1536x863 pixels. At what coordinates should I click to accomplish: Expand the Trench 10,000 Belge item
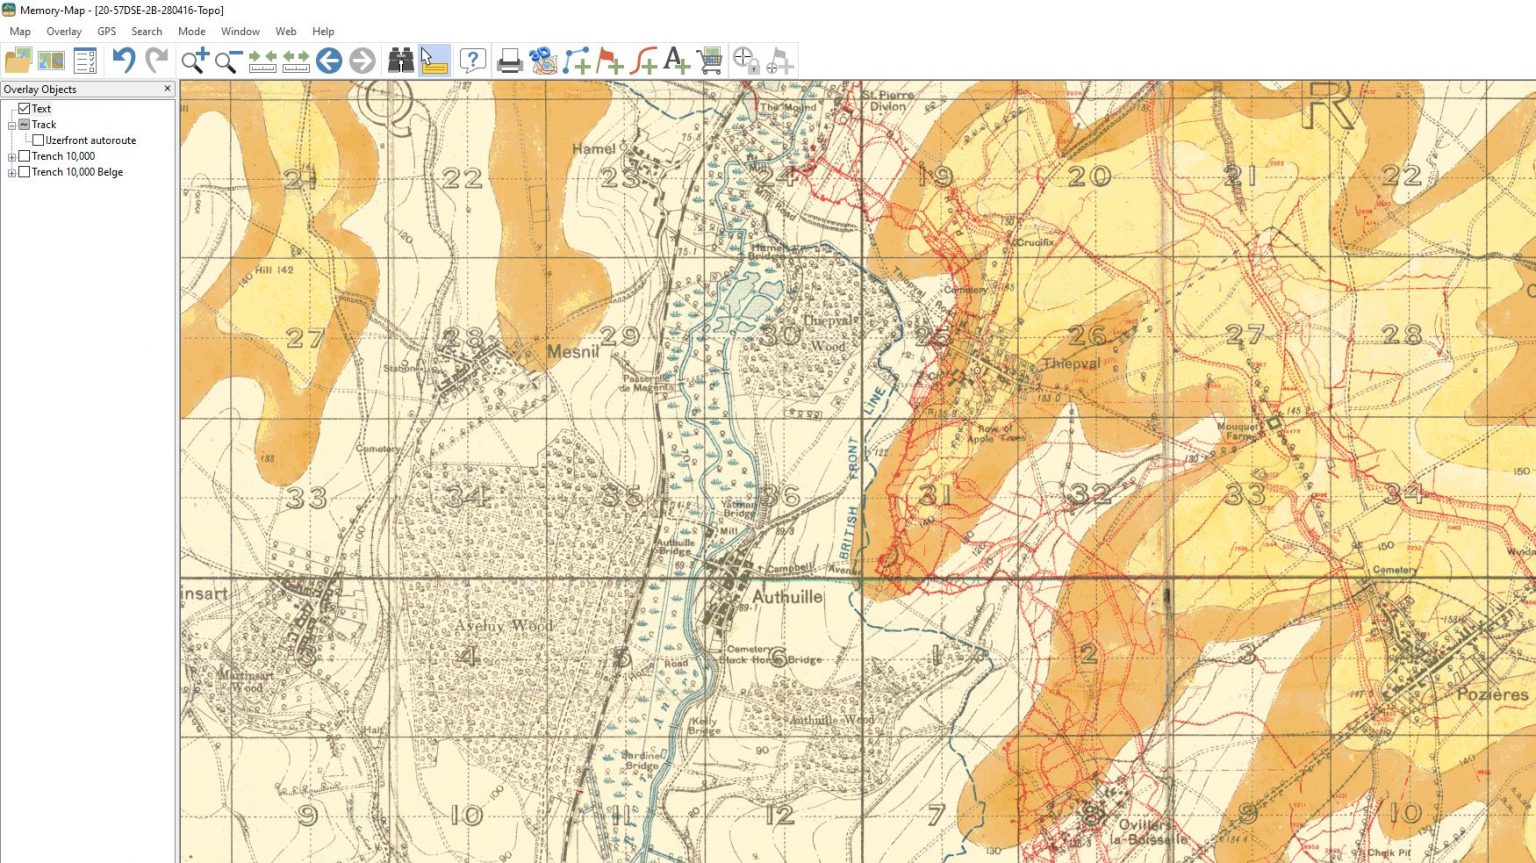(x=12, y=172)
